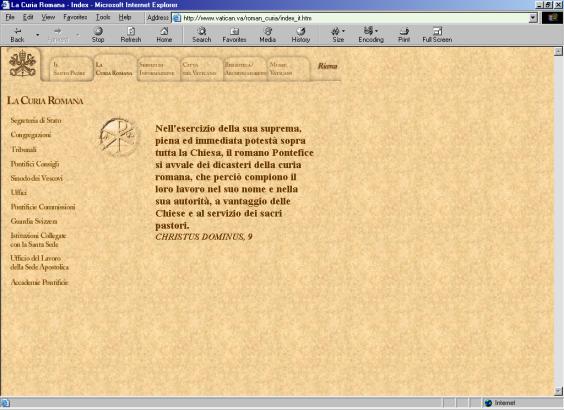
Task: Open Istituzioni Collegate con la Santa Sede
Action: click(x=38, y=240)
